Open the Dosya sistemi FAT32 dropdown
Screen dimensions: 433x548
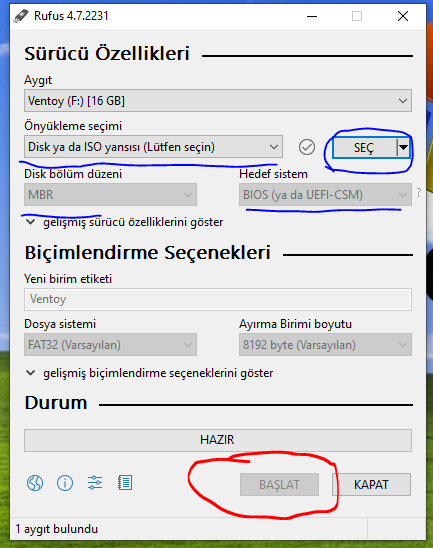(x=110, y=345)
